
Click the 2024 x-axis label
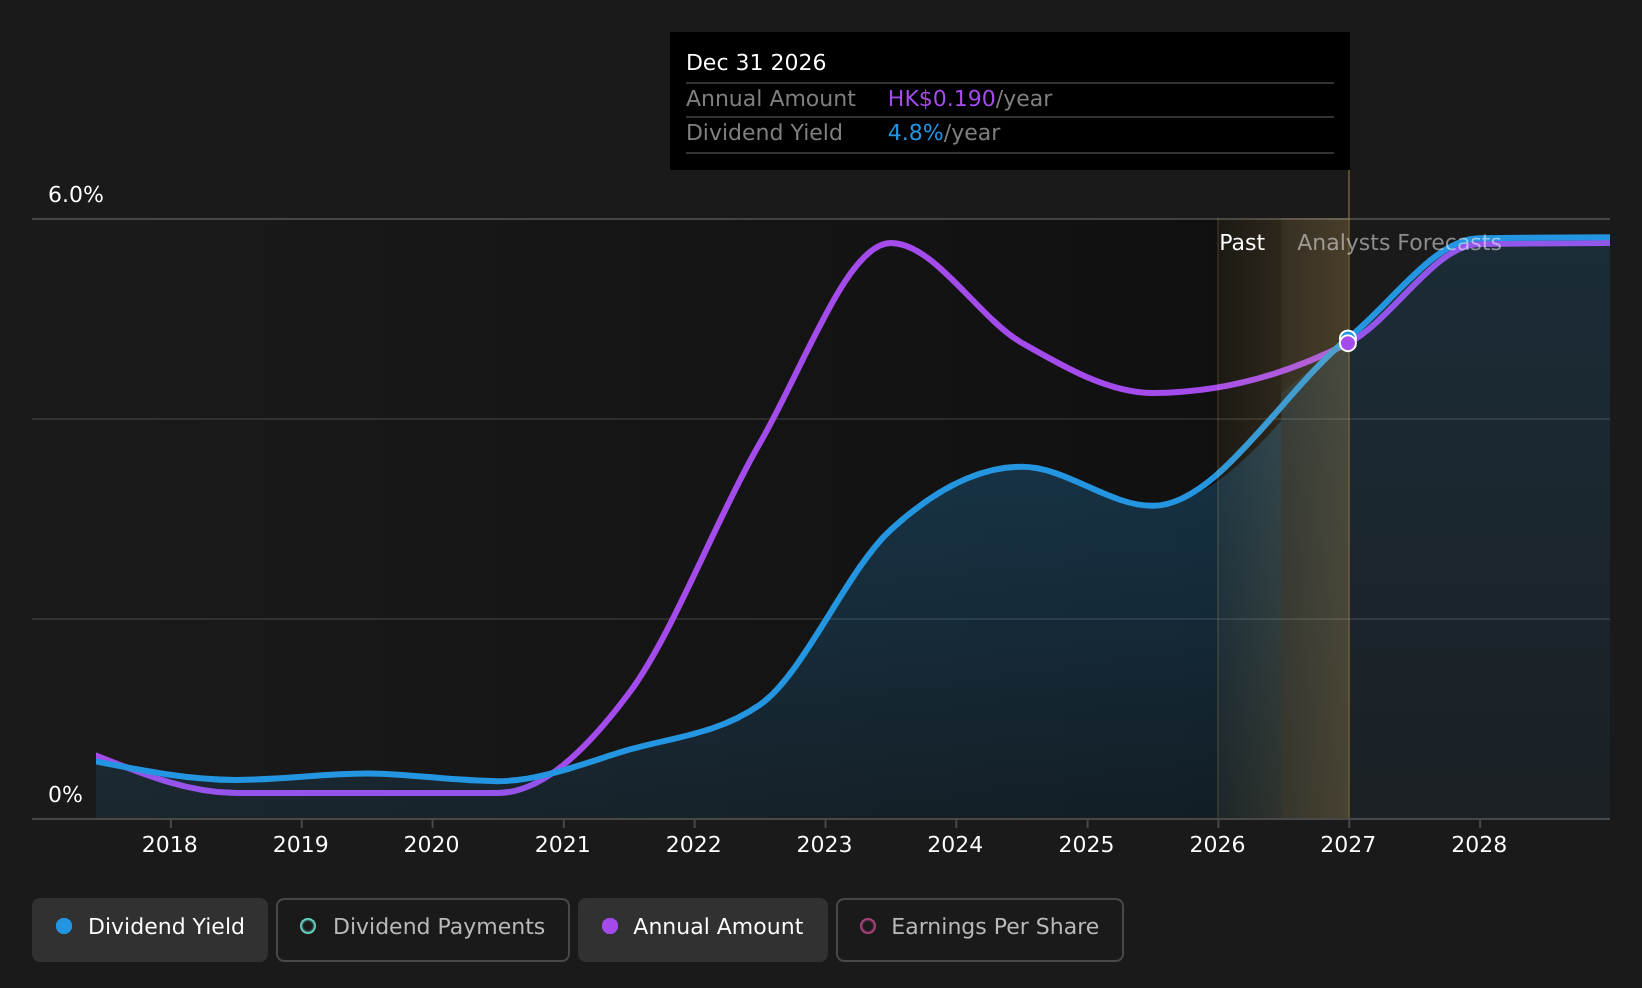(956, 845)
